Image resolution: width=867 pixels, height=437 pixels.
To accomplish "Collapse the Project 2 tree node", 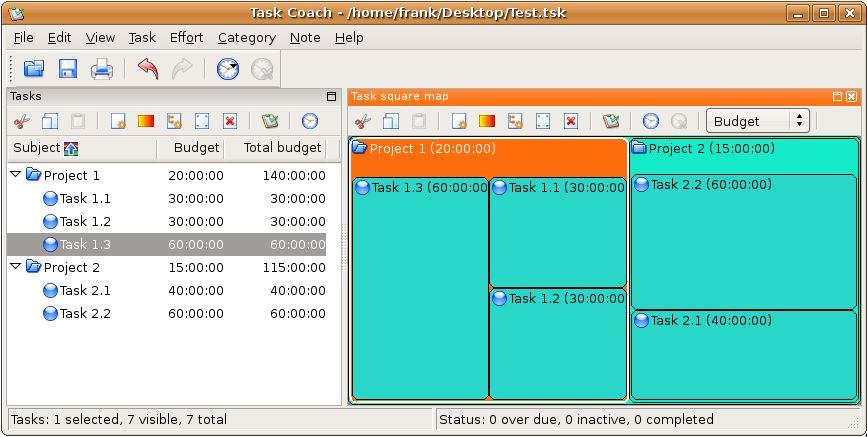I will pyautogui.click(x=16, y=267).
